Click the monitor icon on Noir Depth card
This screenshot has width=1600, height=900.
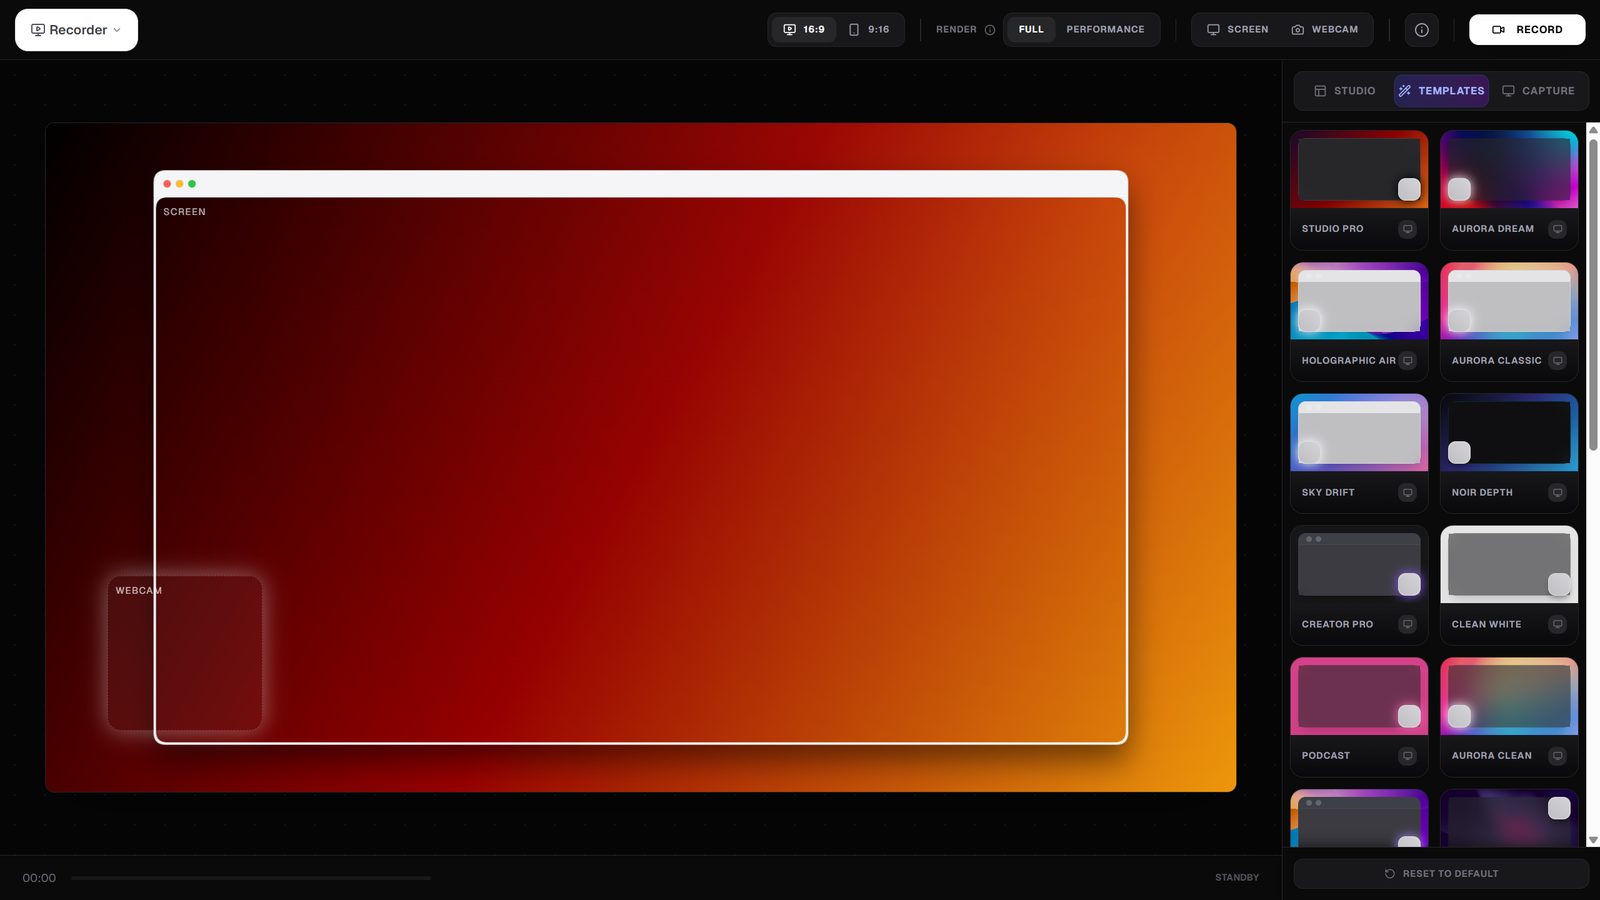click(x=1557, y=492)
